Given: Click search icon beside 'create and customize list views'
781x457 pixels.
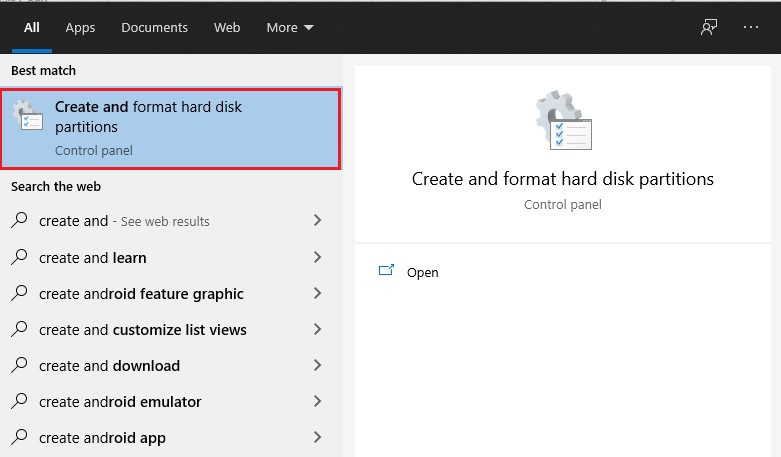Looking at the screenshot, I should point(19,329).
